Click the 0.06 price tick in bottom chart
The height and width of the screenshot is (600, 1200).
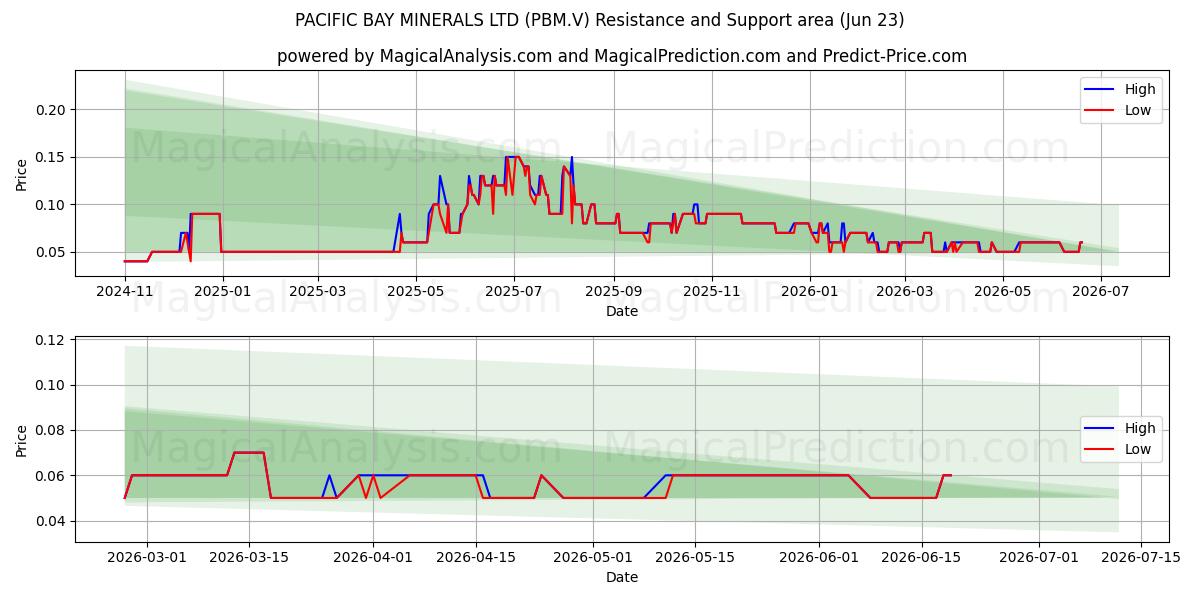50,477
